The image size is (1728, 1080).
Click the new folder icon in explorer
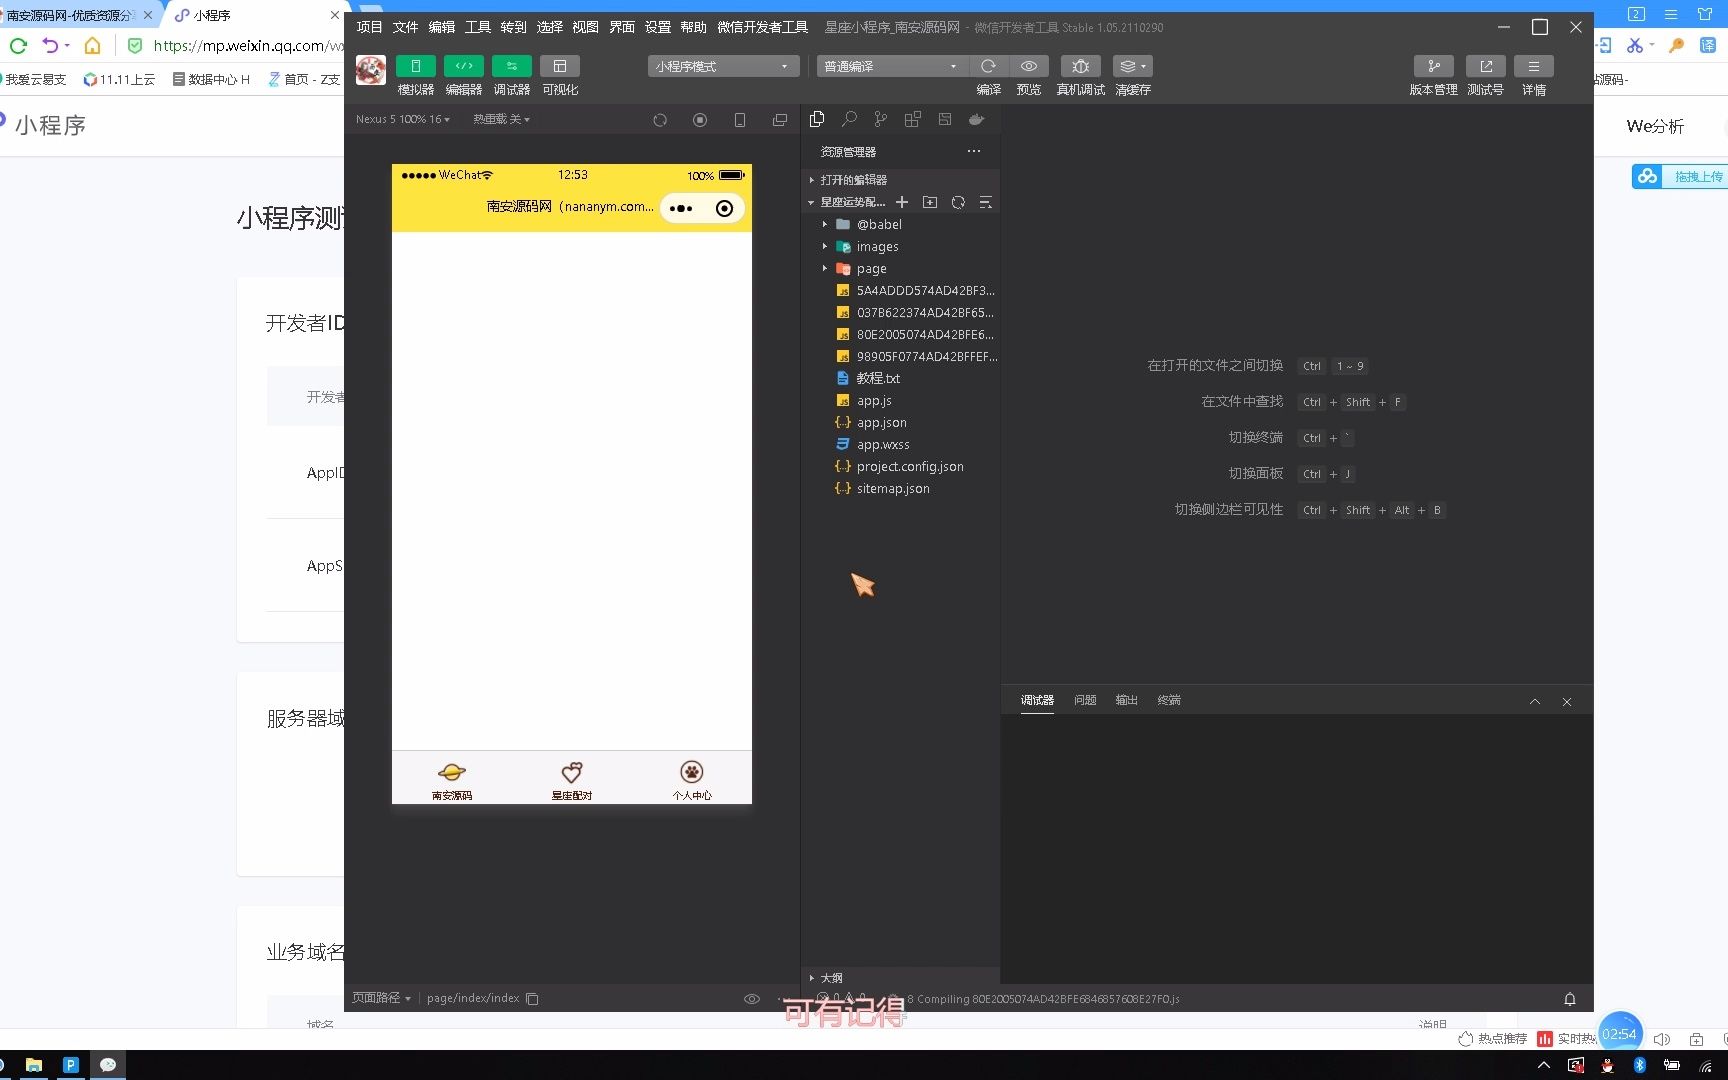pos(930,202)
